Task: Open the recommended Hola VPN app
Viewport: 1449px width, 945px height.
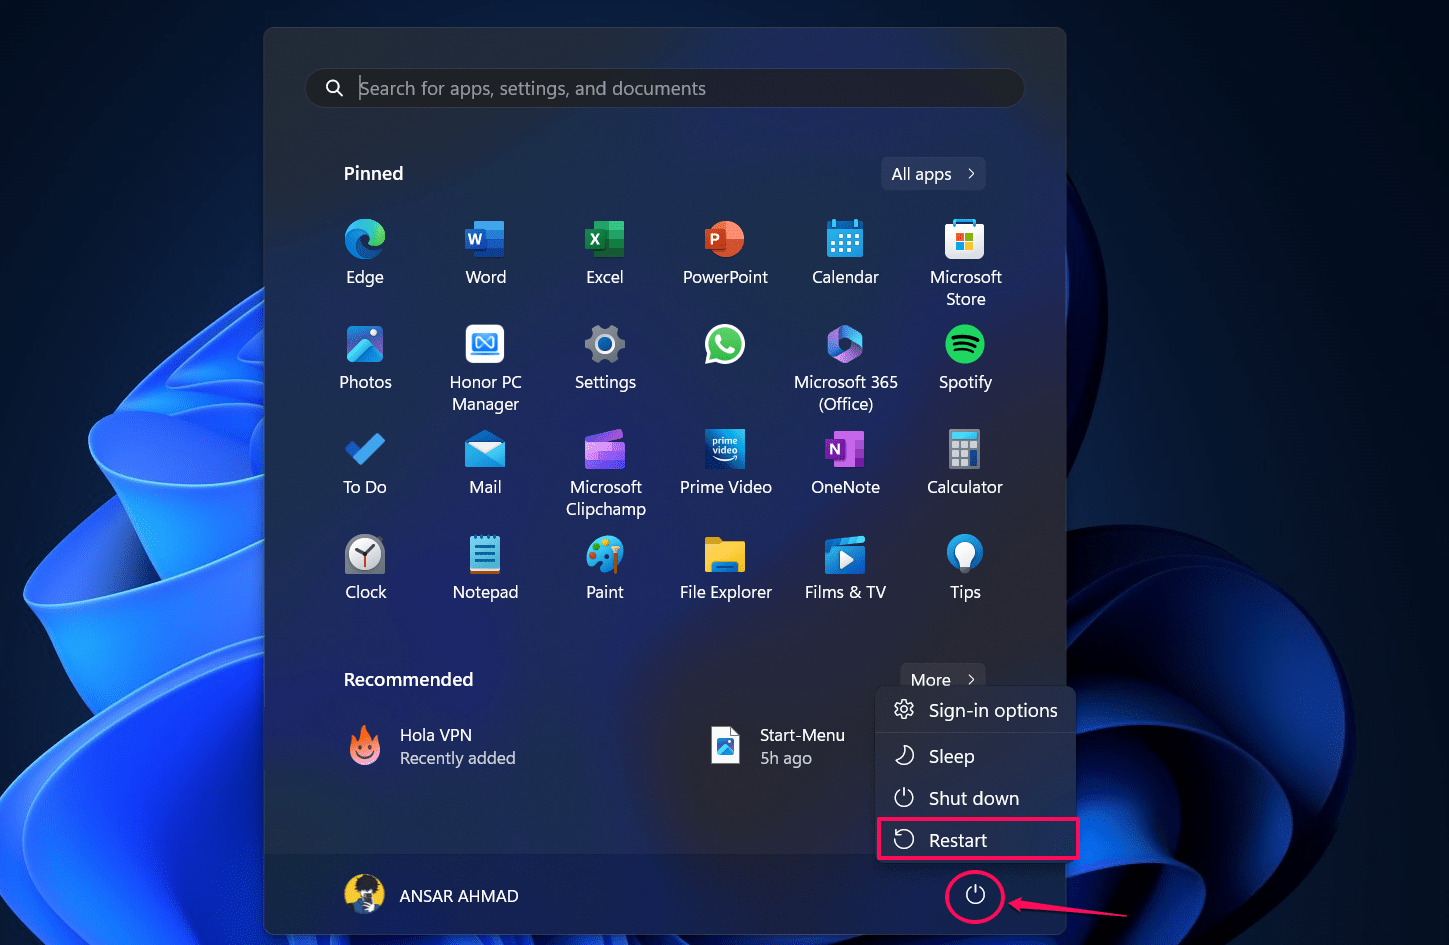Action: 432,746
